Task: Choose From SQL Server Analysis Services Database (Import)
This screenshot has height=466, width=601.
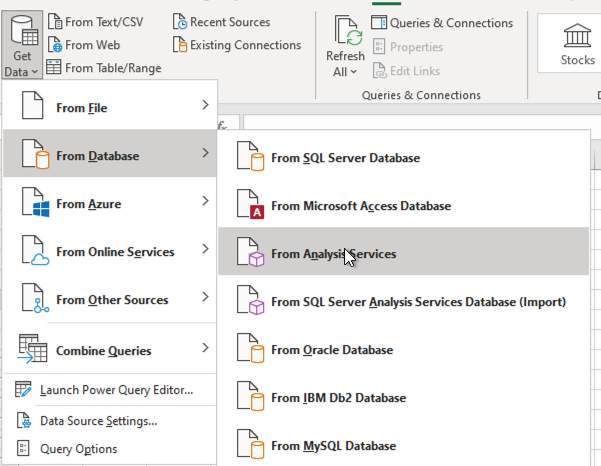Action: point(403,299)
